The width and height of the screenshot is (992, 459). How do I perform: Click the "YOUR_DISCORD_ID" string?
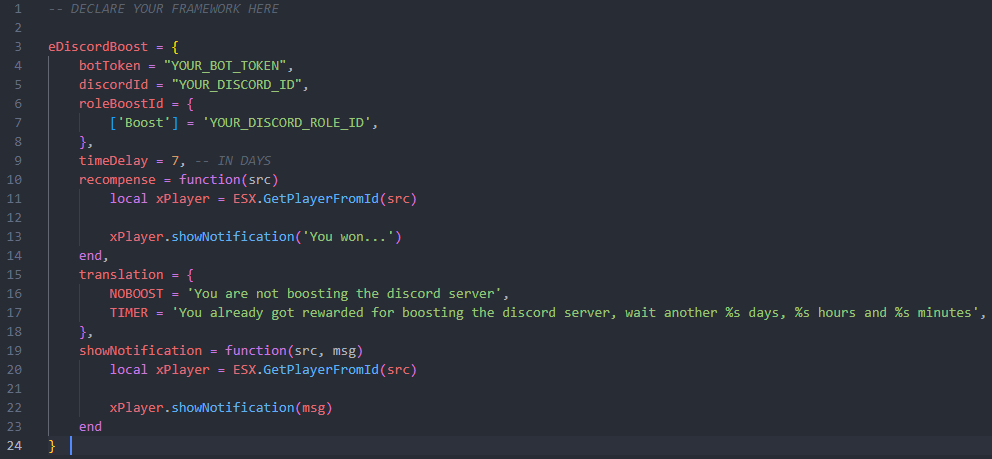pos(239,85)
